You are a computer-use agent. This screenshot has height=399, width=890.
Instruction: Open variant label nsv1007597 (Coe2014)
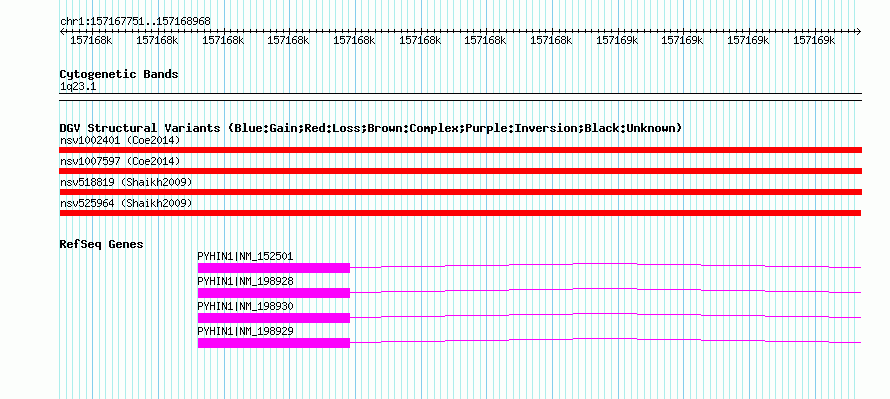point(120,161)
